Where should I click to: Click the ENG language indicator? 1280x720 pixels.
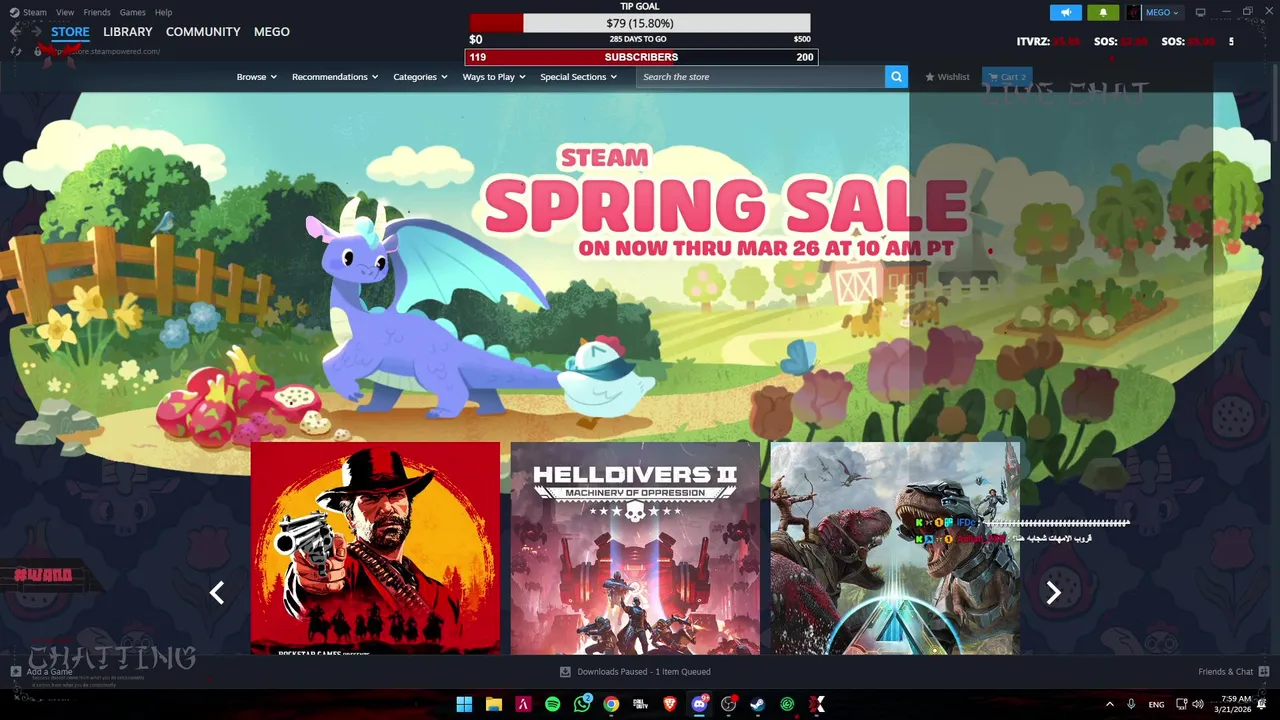[1156, 705]
